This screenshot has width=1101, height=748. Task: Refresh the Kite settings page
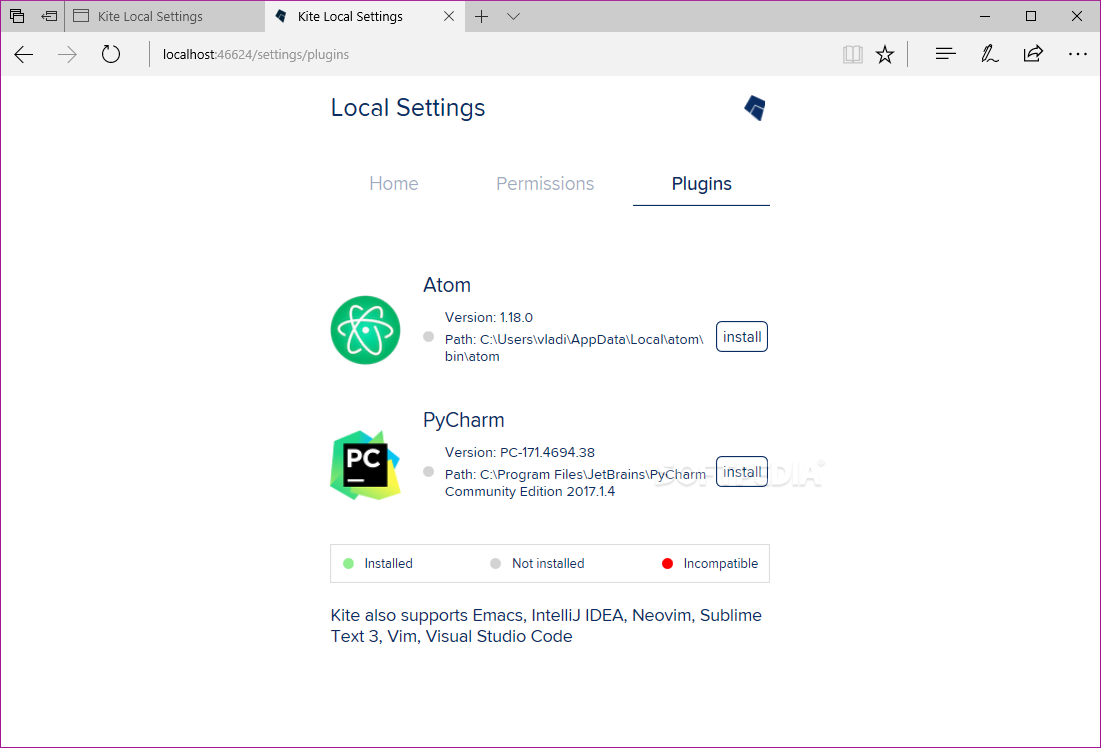[111, 54]
